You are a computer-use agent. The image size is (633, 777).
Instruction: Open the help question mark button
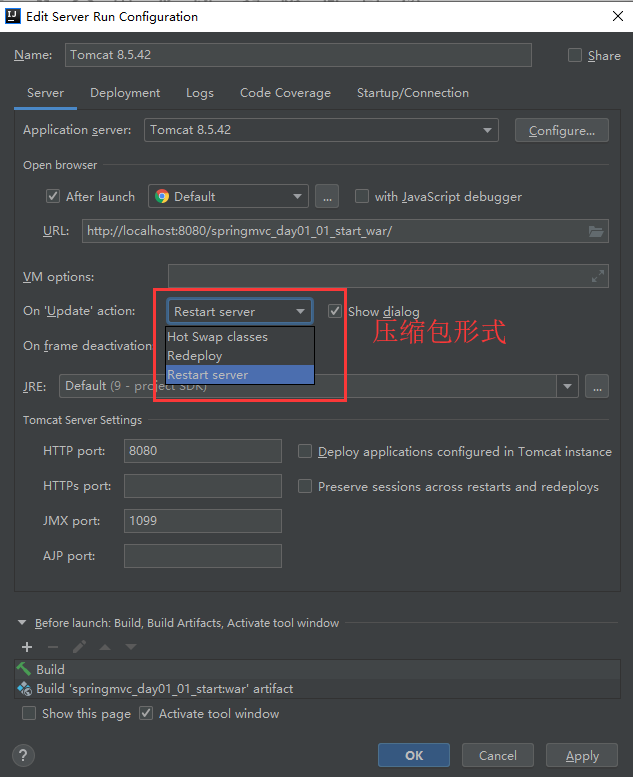[x=23, y=755]
